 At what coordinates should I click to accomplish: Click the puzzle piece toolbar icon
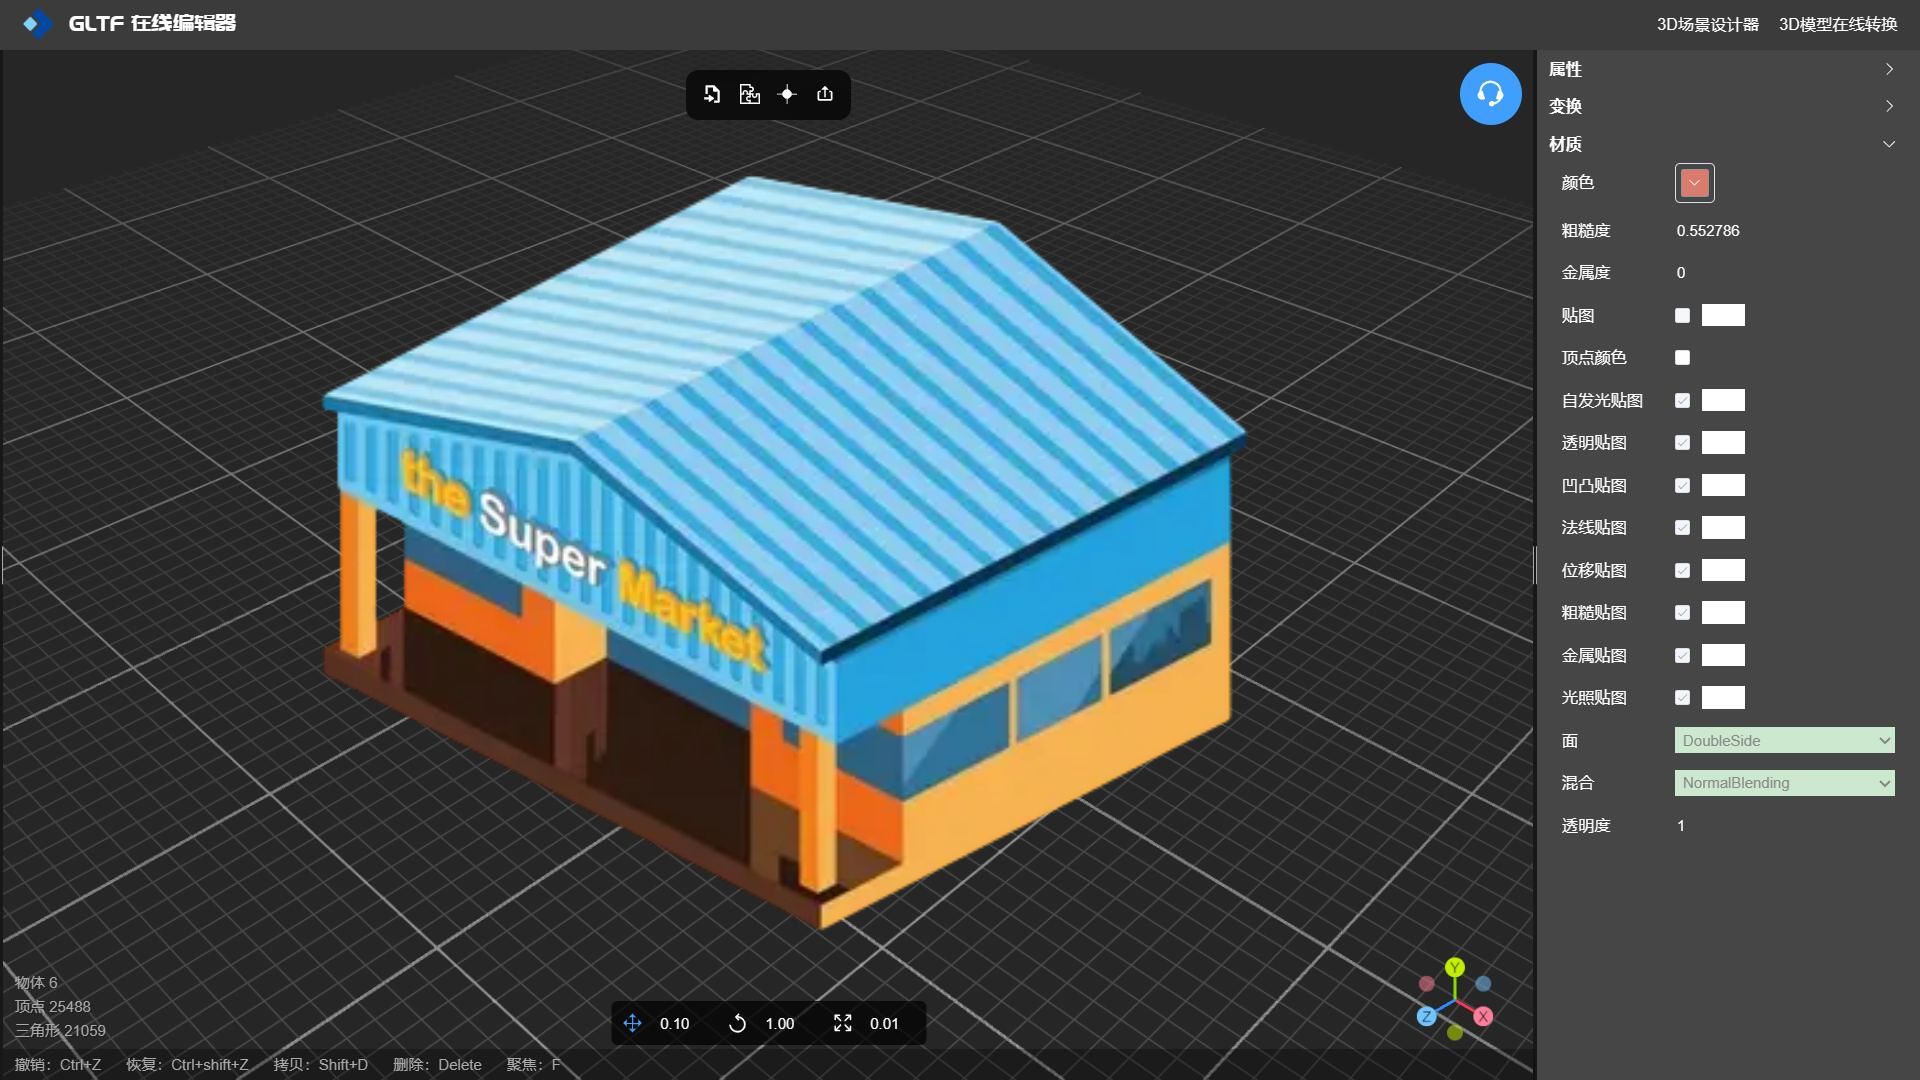click(x=749, y=94)
